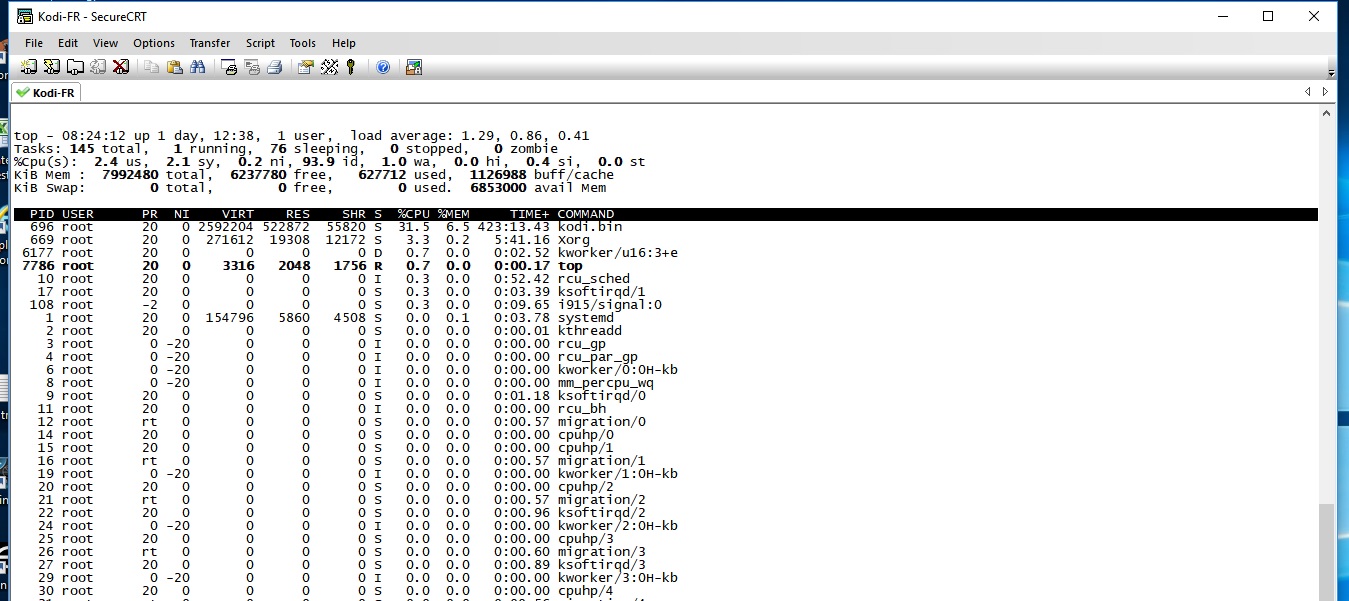
Task: Click the Paste clipboard icon
Action: point(175,67)
